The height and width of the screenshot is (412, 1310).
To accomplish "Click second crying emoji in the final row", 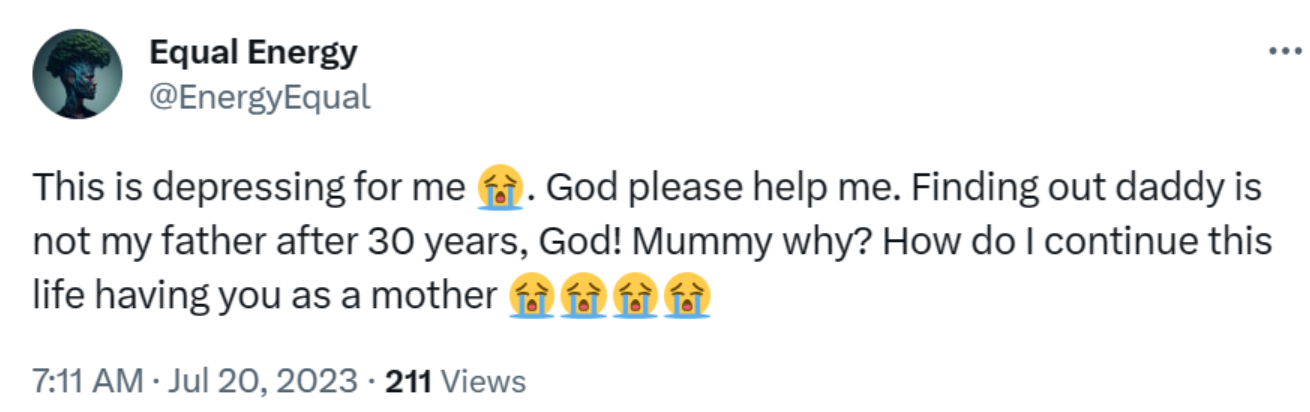I will pyautogui.click(x=583, y=296).
